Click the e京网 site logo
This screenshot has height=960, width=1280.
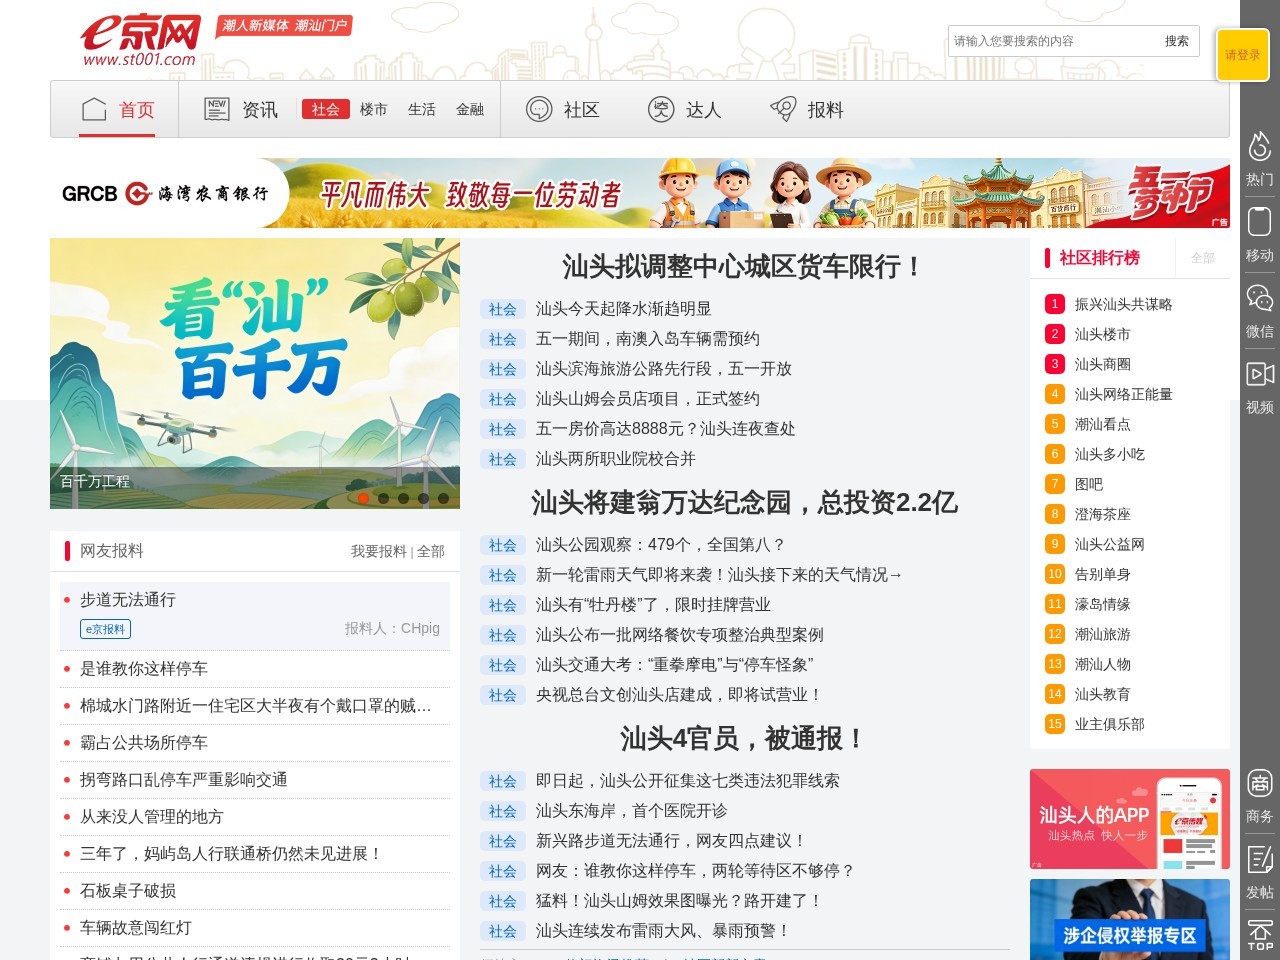click(x=140, y=41)
